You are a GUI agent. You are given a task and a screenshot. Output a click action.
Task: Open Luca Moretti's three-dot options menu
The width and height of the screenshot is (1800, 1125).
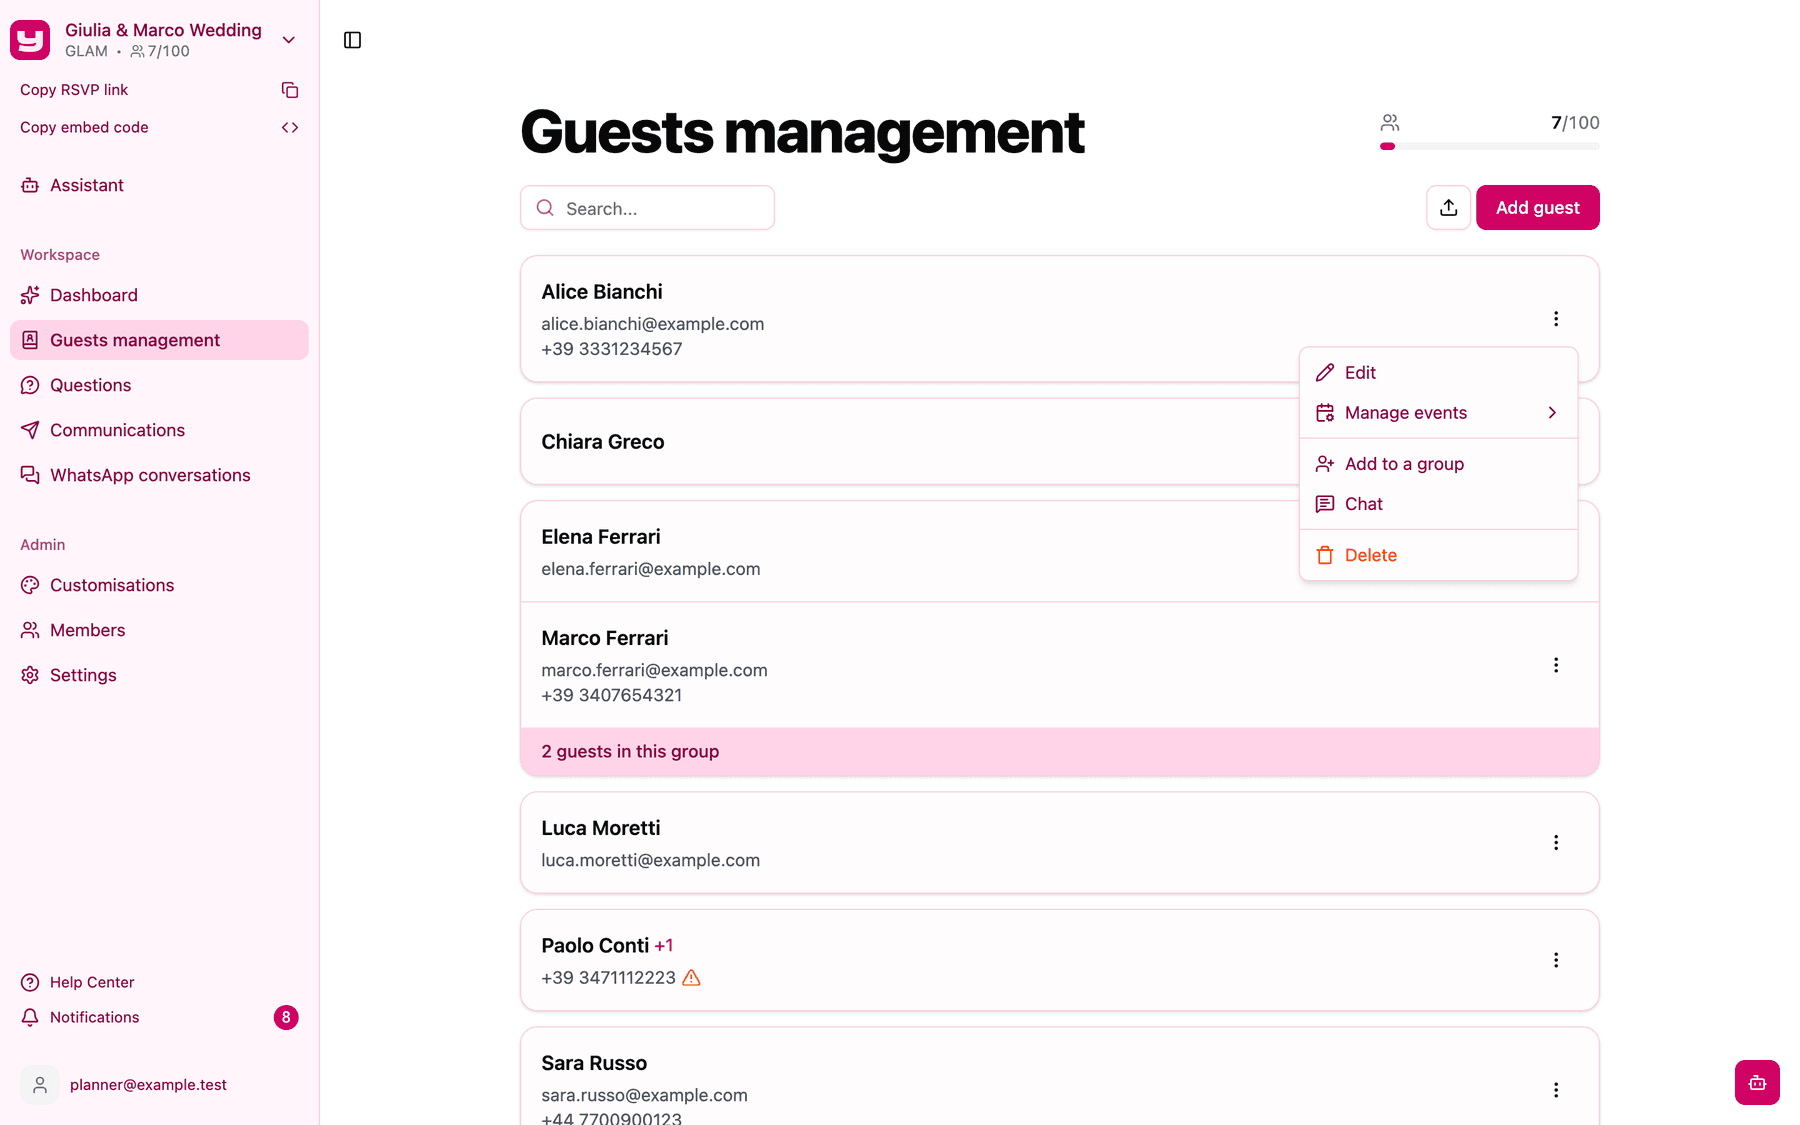(1556, 842)
